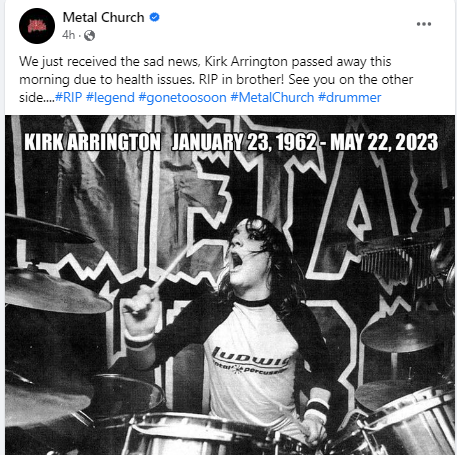Click the globe public audience icon
457x455 pixels.
[89, 35]
